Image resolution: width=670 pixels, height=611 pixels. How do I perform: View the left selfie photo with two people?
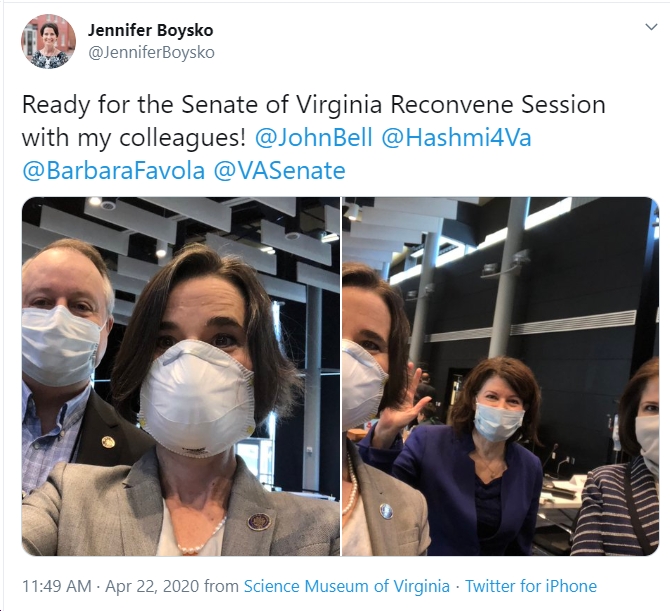(x=181, y=376)
